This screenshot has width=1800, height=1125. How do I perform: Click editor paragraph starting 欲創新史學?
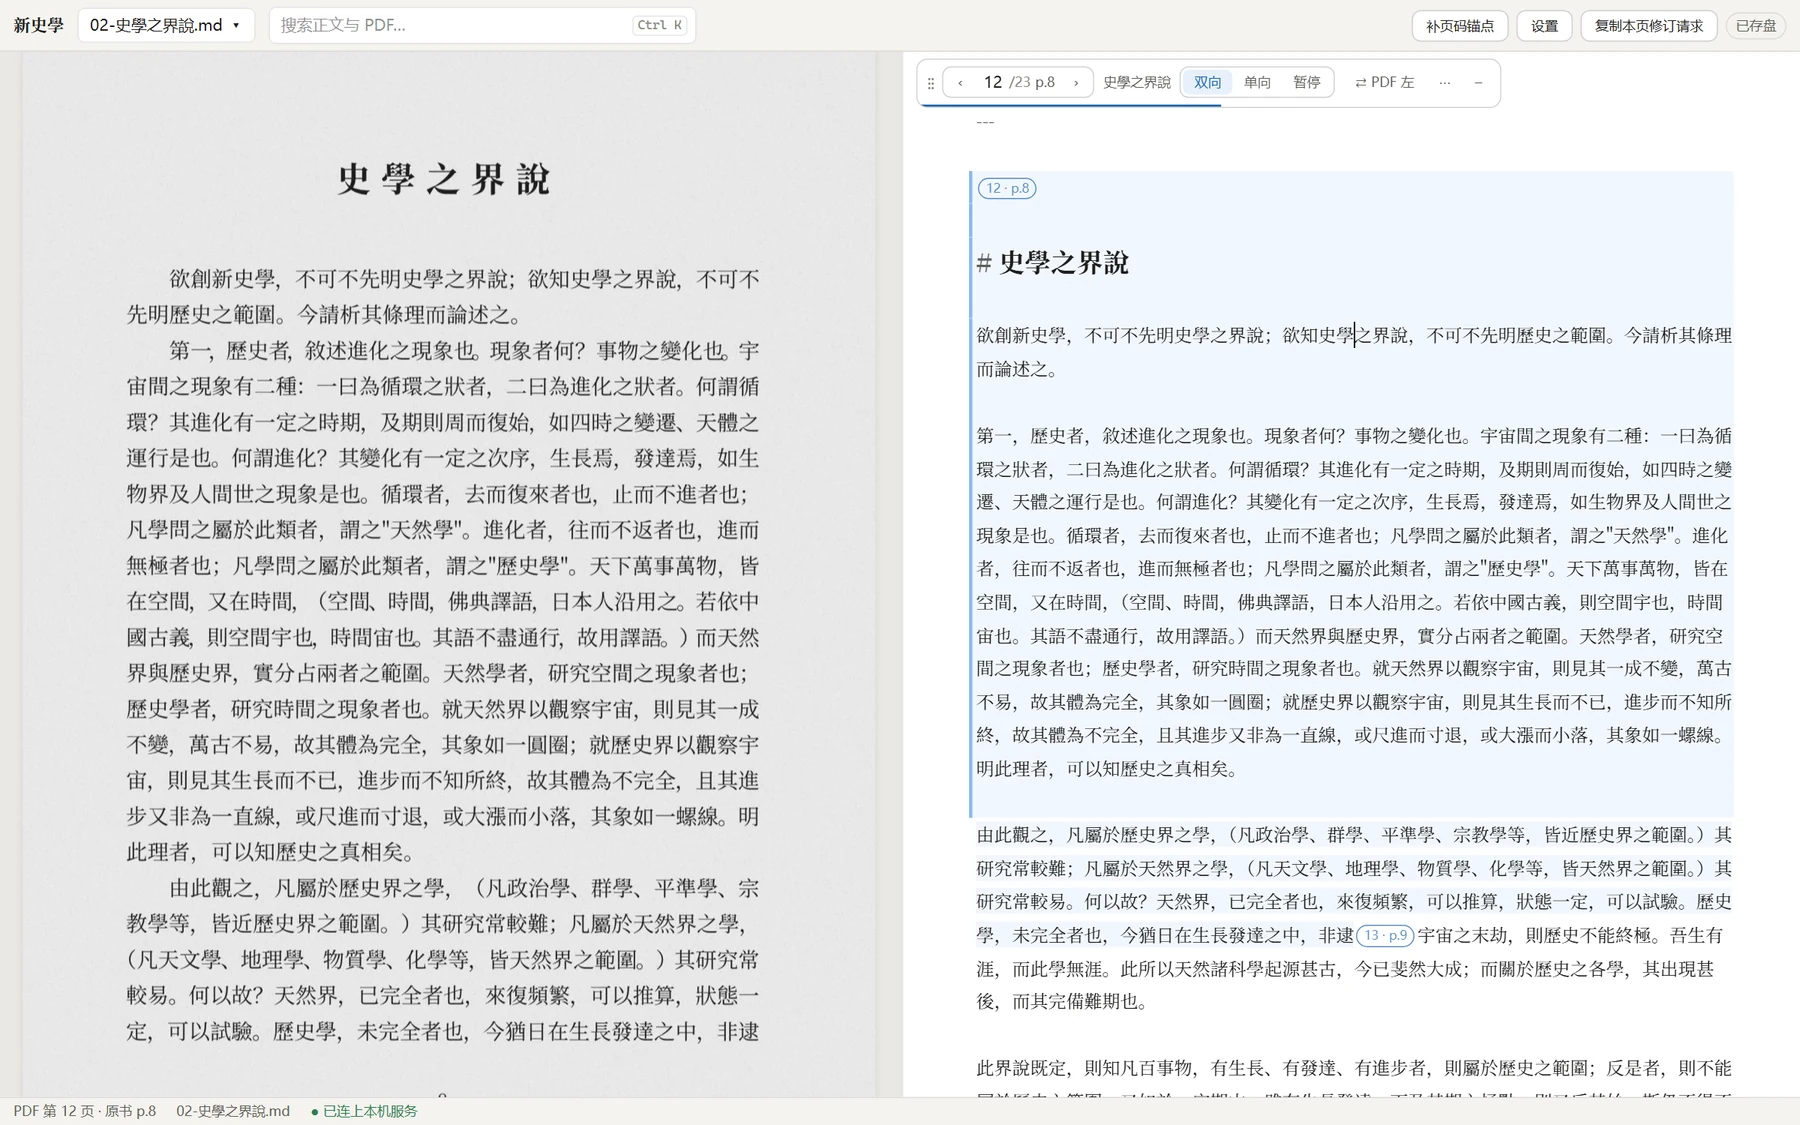click(x=1354, y=352)
